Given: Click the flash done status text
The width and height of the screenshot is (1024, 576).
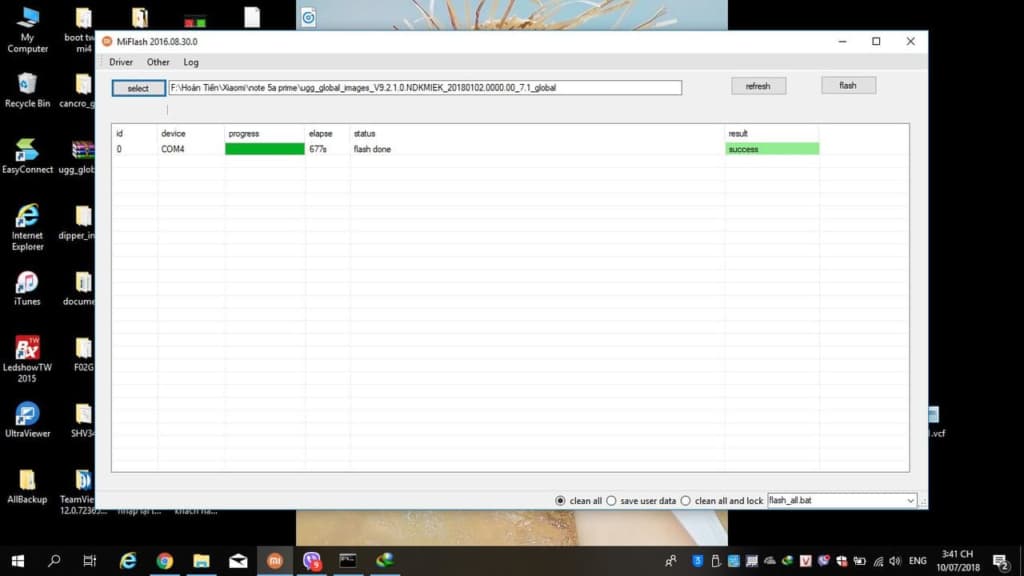Looking at the screenshot, I should coord(372,149).
